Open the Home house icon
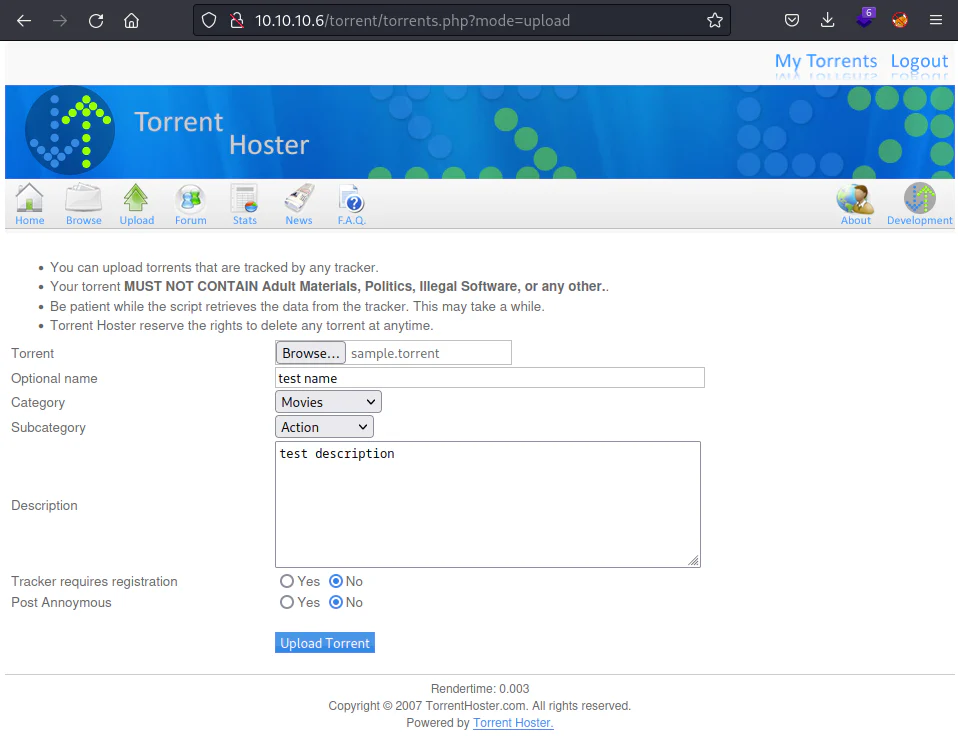Screen dimensions: 958x736 (29, 198)
